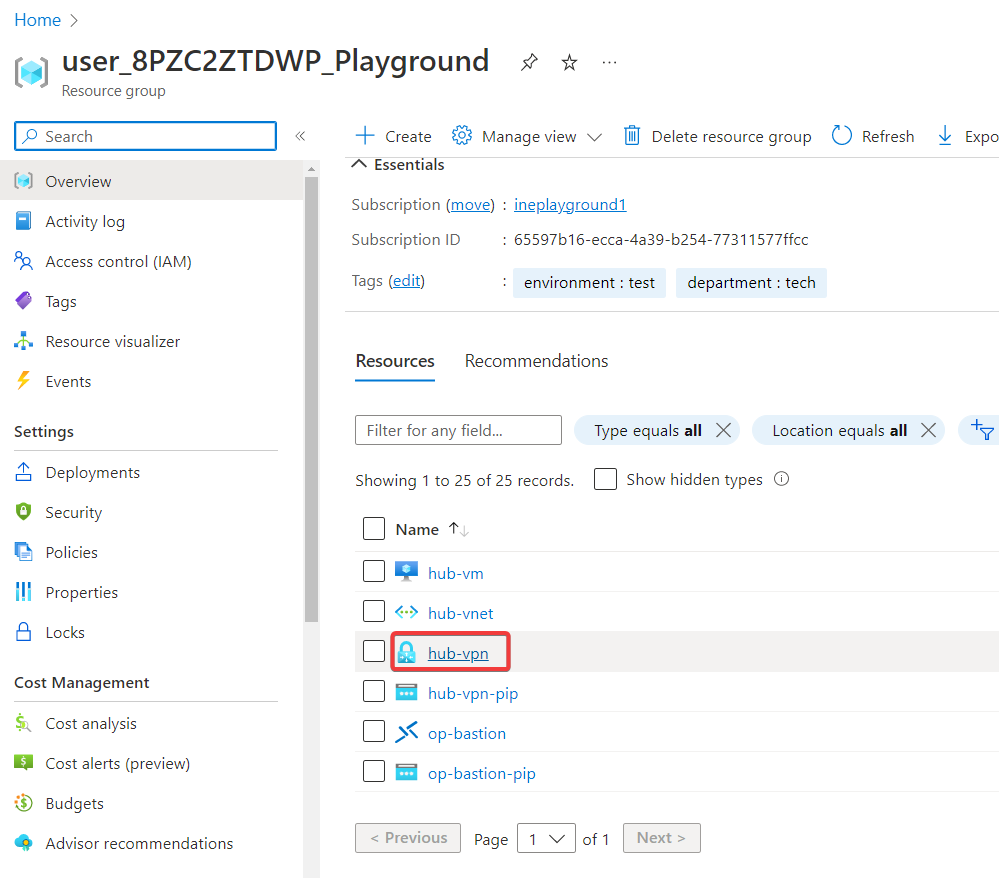Open the hub-vpn resource link
This screenshot has height=878, width=999.
coord(458,653)
